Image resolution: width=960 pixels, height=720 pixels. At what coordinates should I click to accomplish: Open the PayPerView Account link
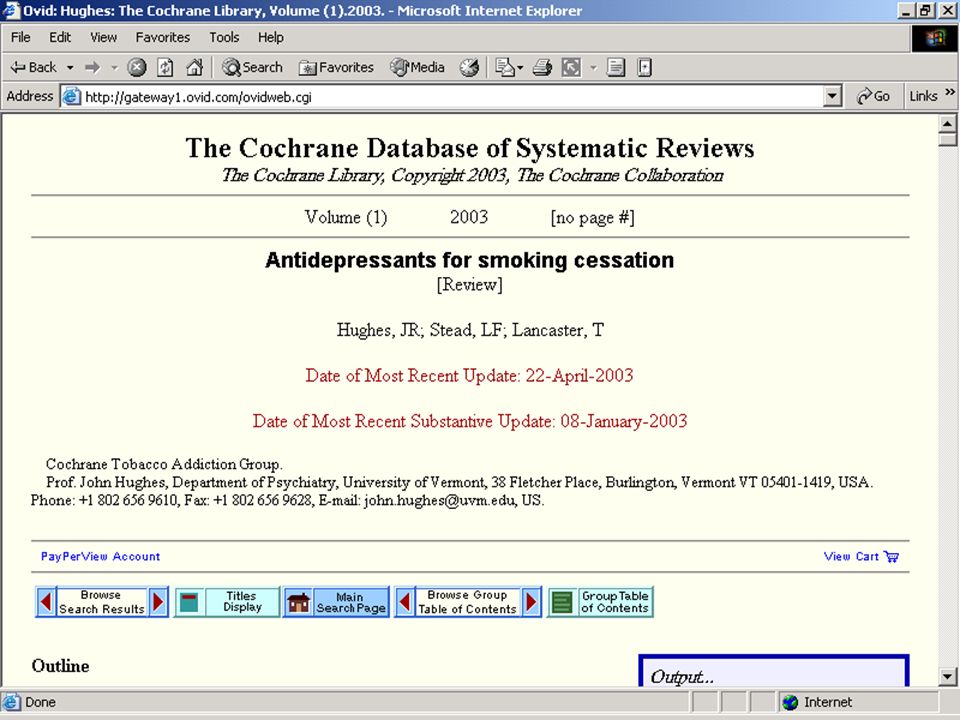click(x=100, y=557)
